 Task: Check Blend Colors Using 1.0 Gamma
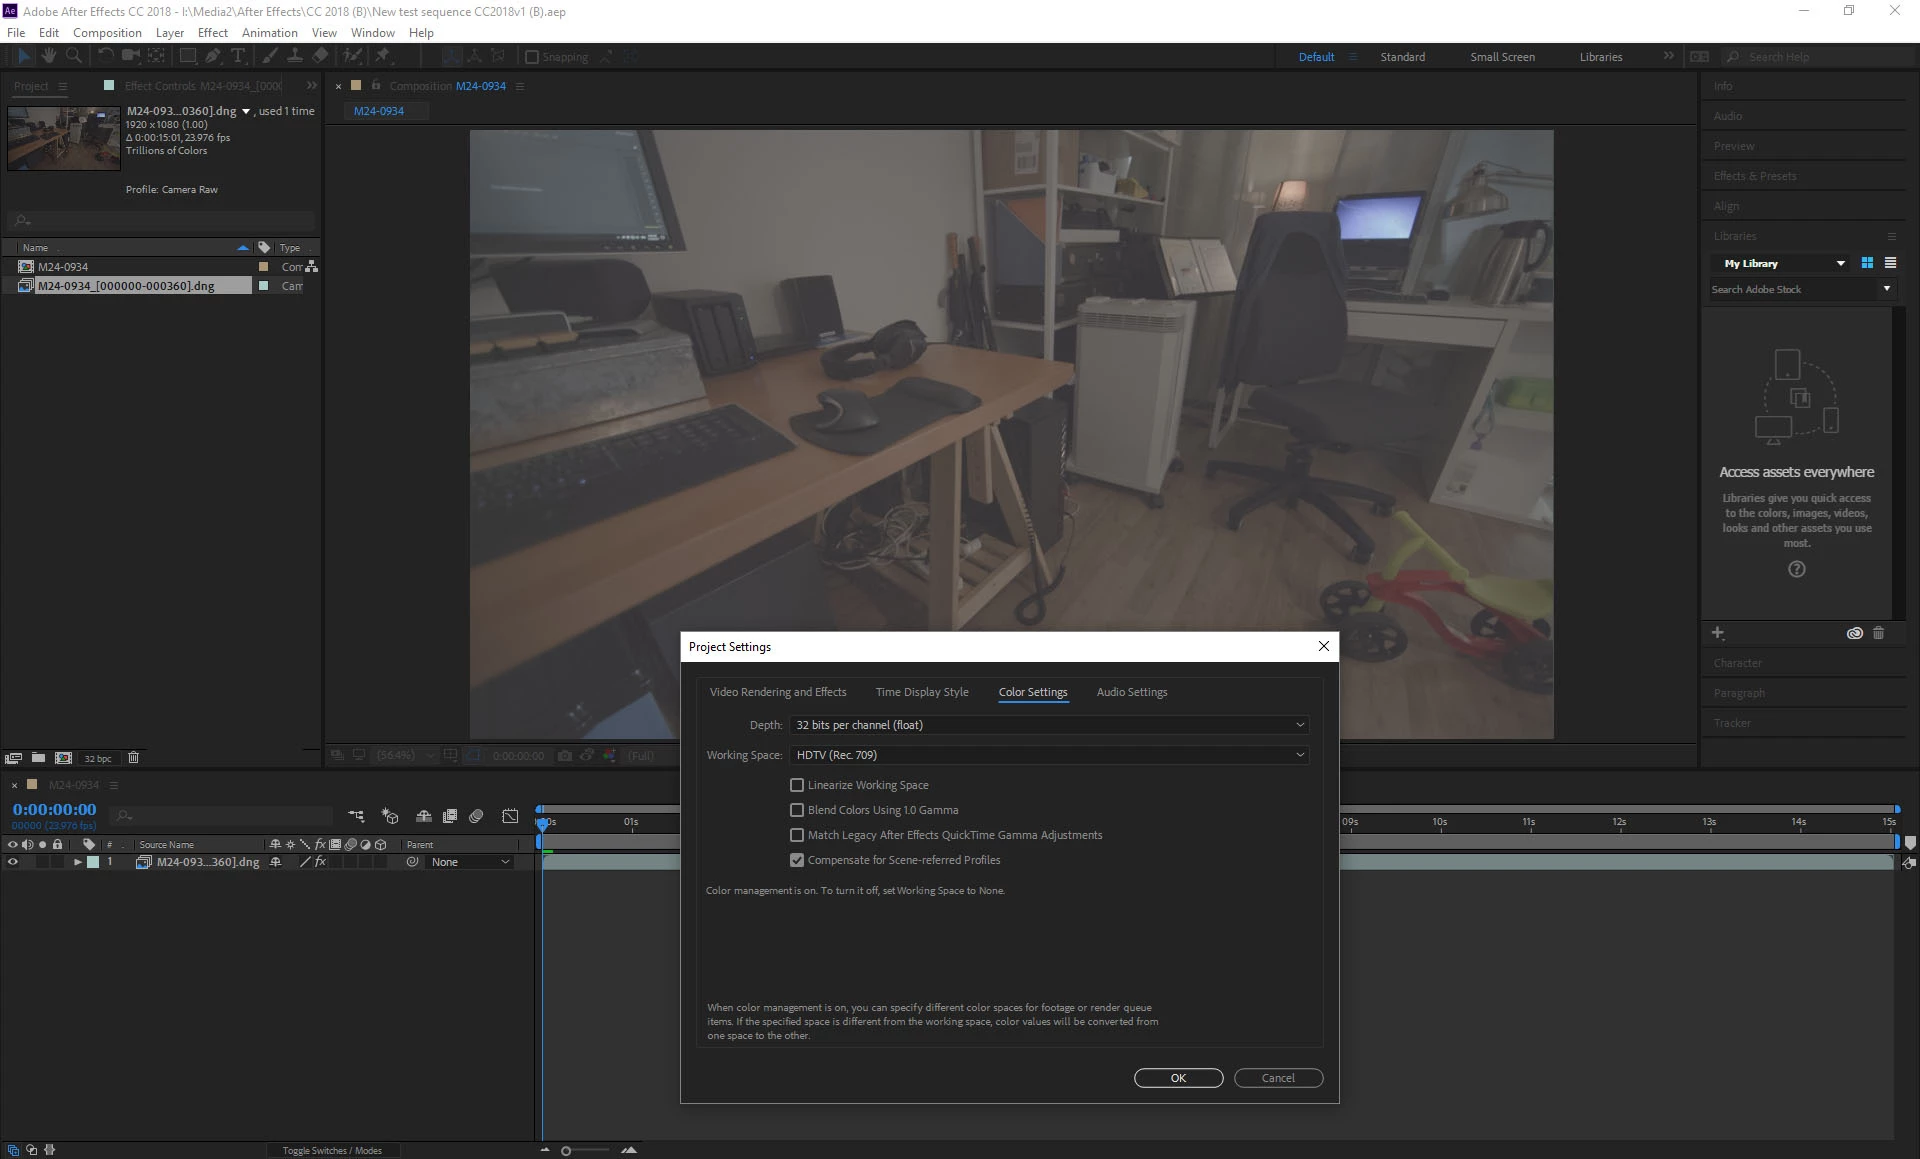coord(797,810)
